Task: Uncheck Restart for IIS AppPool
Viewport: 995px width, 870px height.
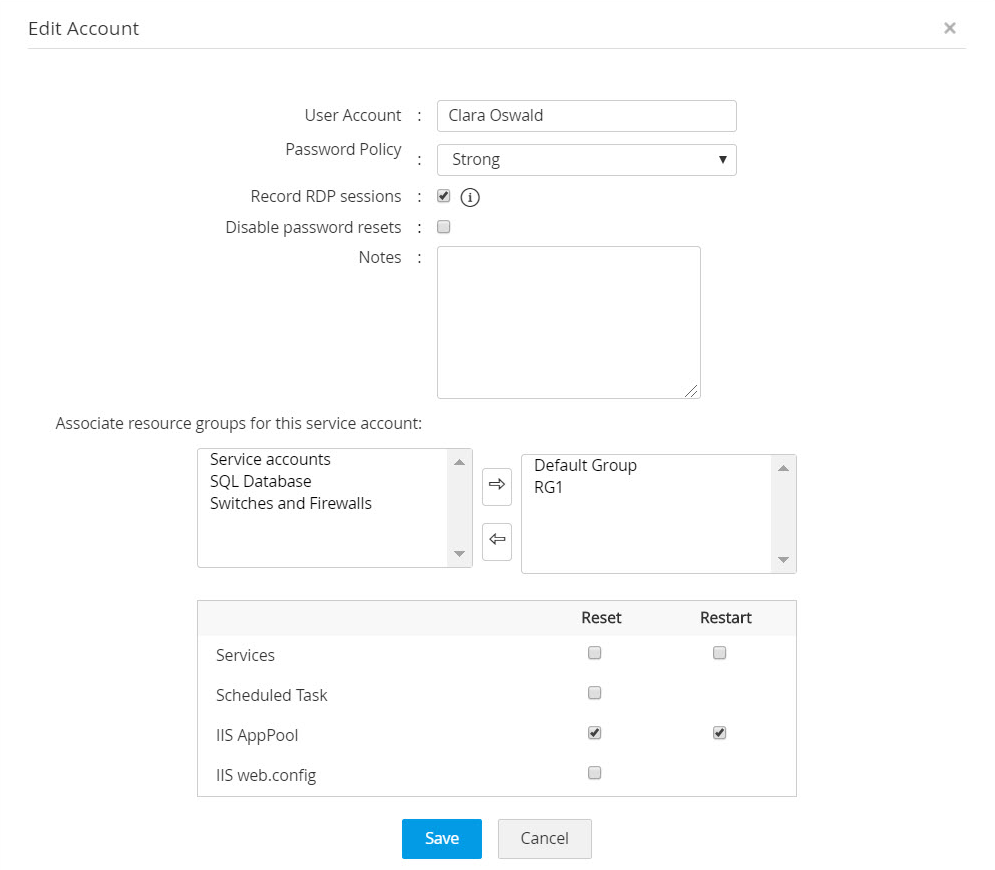Action: (x=719, y=733)
